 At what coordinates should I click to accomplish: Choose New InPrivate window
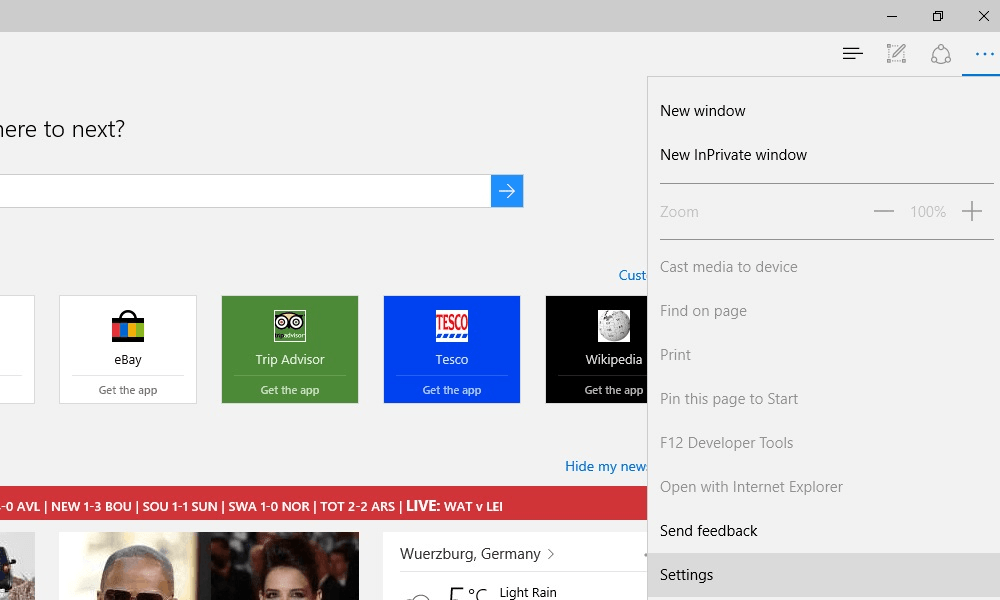(x=733, y=155)
